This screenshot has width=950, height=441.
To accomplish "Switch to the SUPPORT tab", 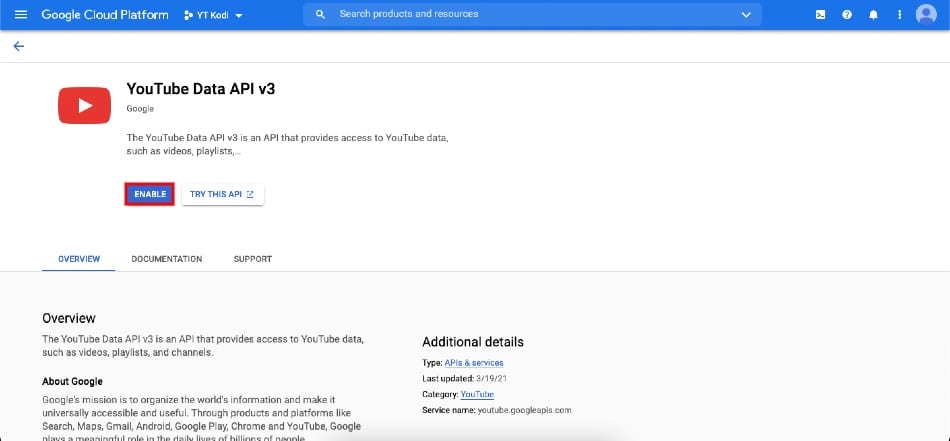I will click(253, 259).
